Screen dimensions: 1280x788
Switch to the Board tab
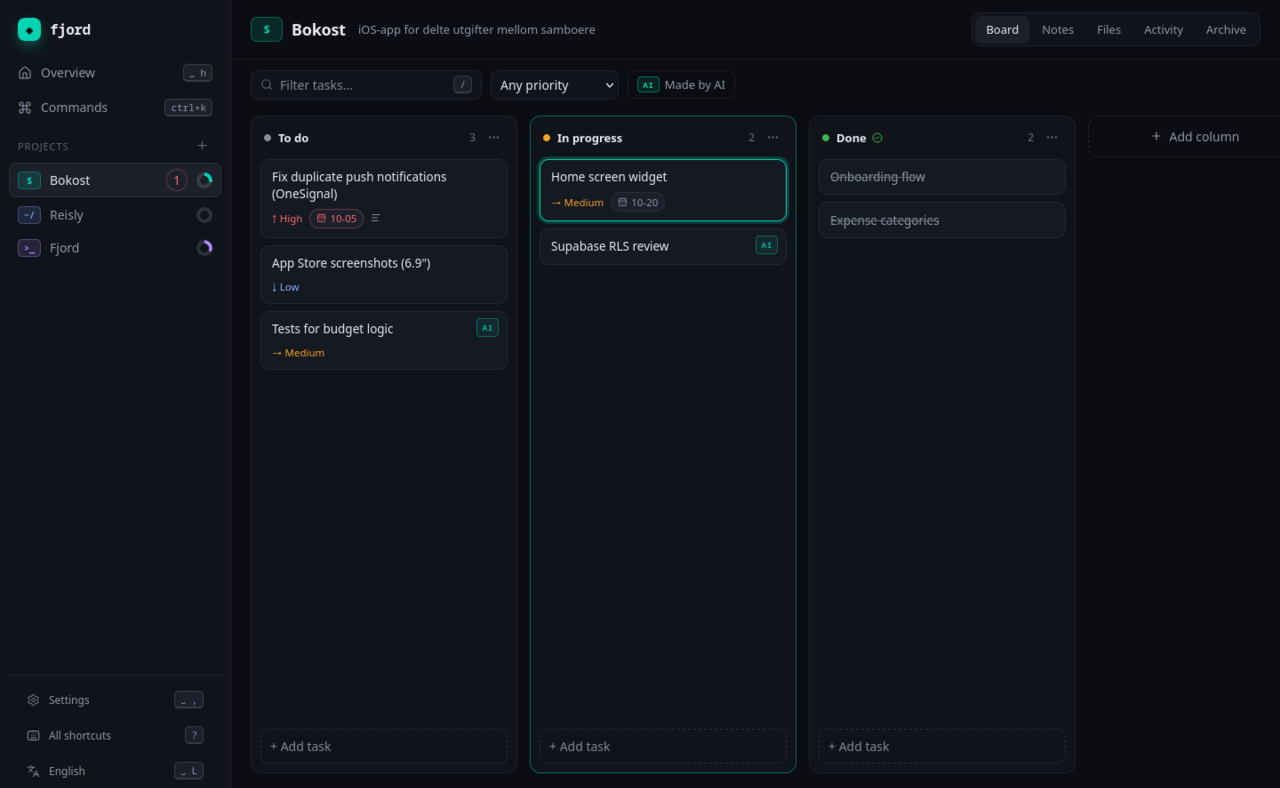click(1002, 30)
